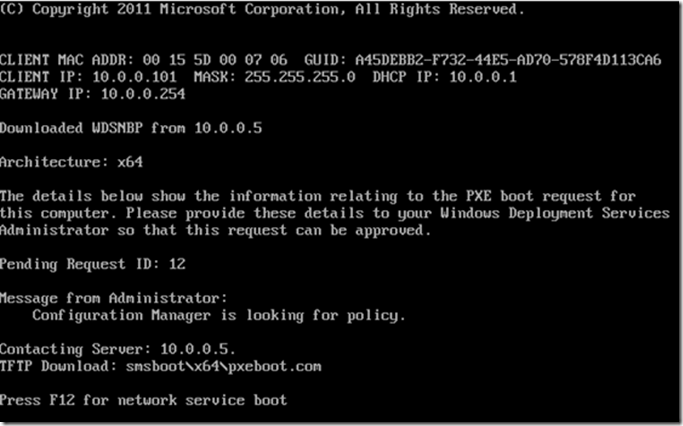Click the word Administrator in the paragraph

(54, 230)
